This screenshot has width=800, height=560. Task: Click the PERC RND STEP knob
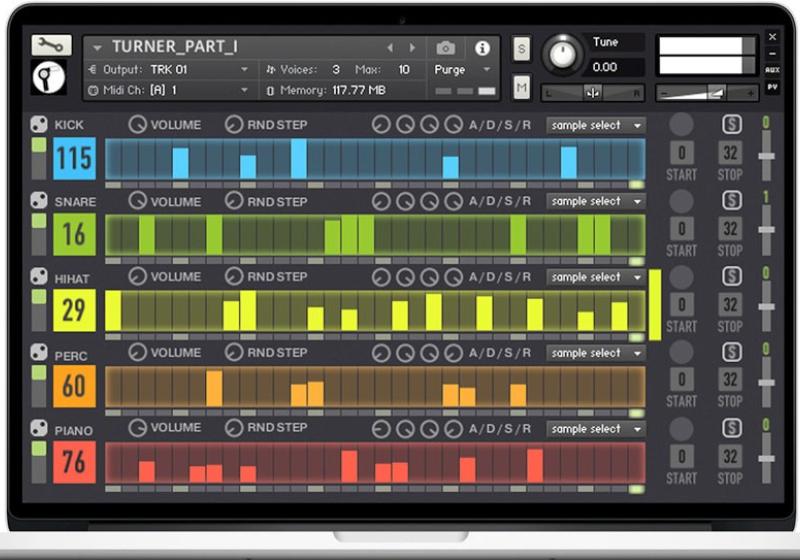click(234, 353)
